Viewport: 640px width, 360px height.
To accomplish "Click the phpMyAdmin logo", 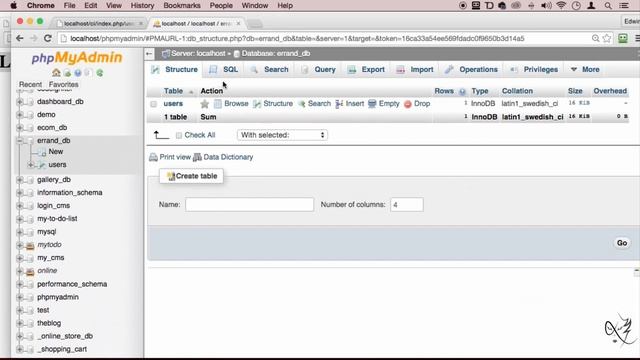I will [x=77, y=58].
